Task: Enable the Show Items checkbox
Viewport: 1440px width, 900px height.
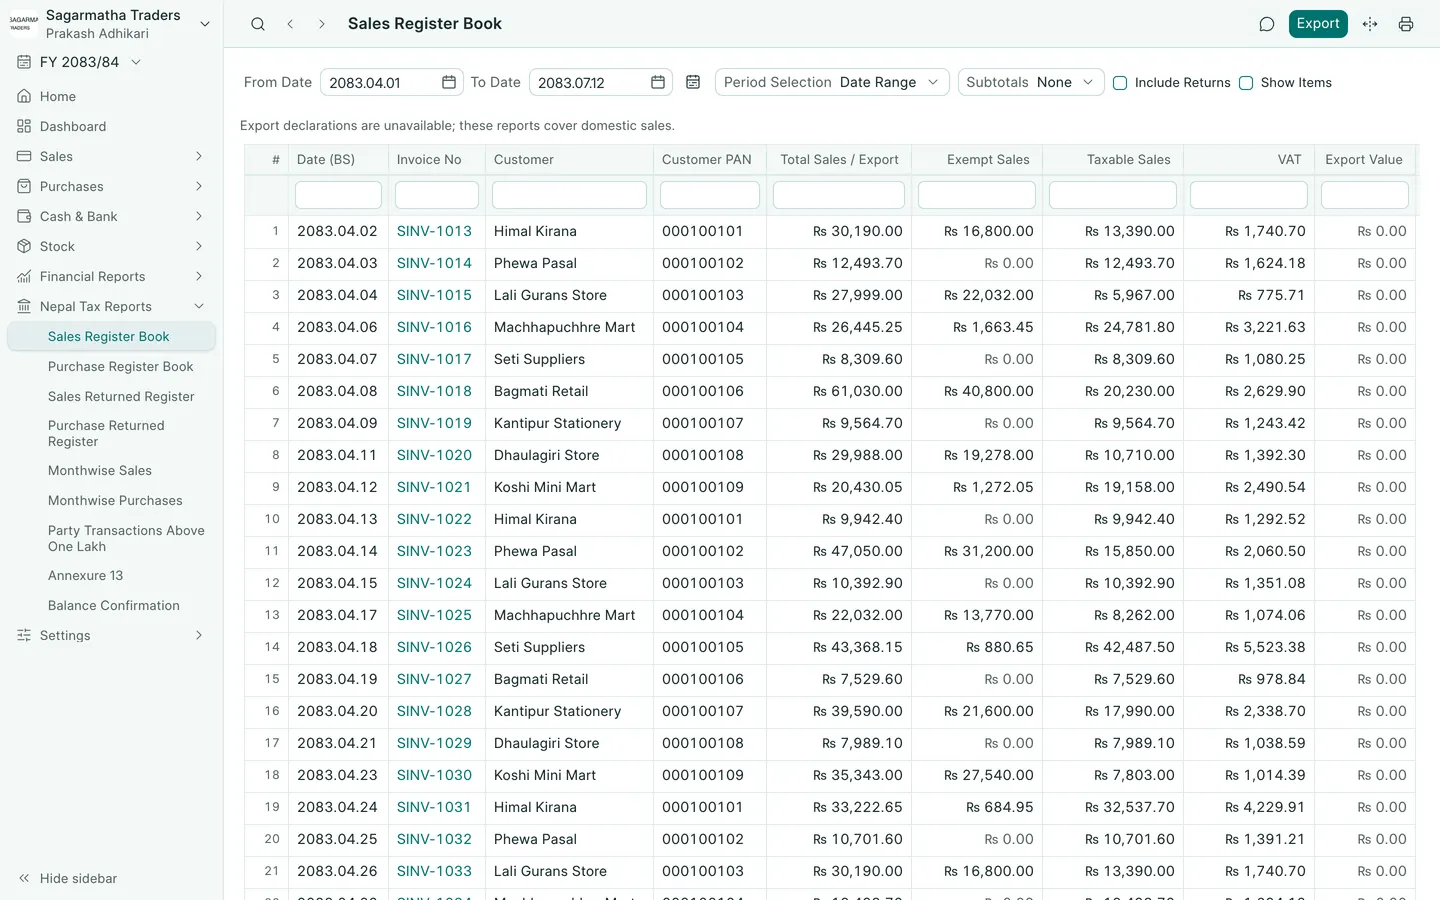Action: (x=1246, y=83)
